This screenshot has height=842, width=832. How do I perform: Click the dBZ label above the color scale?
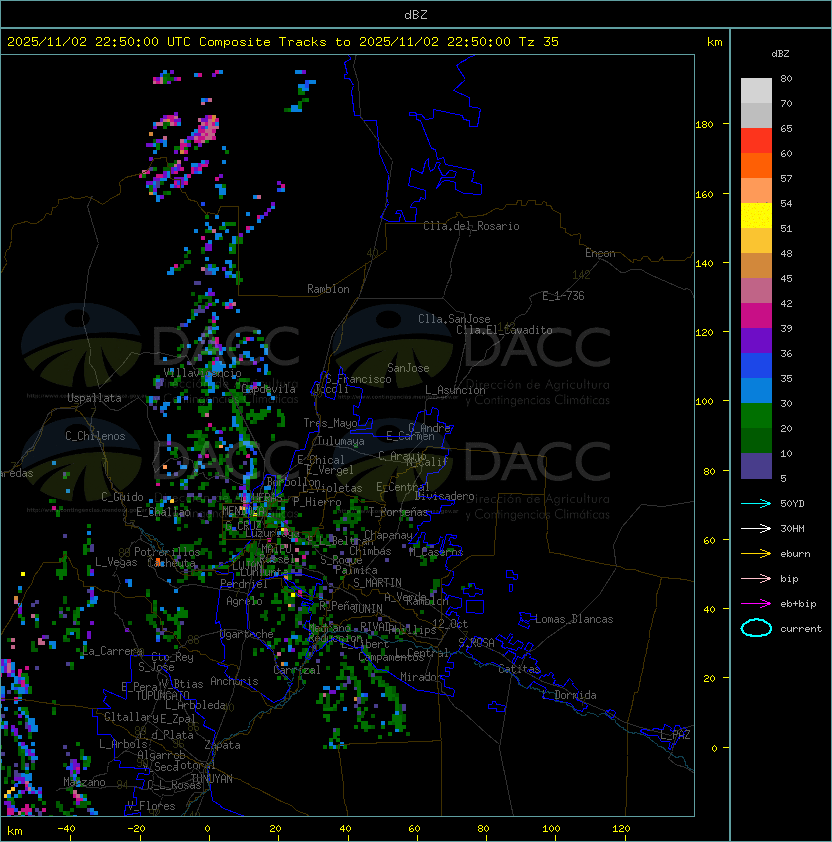[780, 54]
